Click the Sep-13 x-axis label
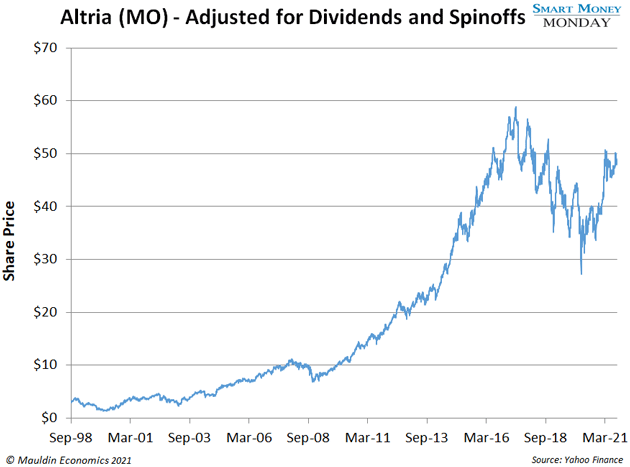This screenshot has height=467, width=630. (427, 438)
